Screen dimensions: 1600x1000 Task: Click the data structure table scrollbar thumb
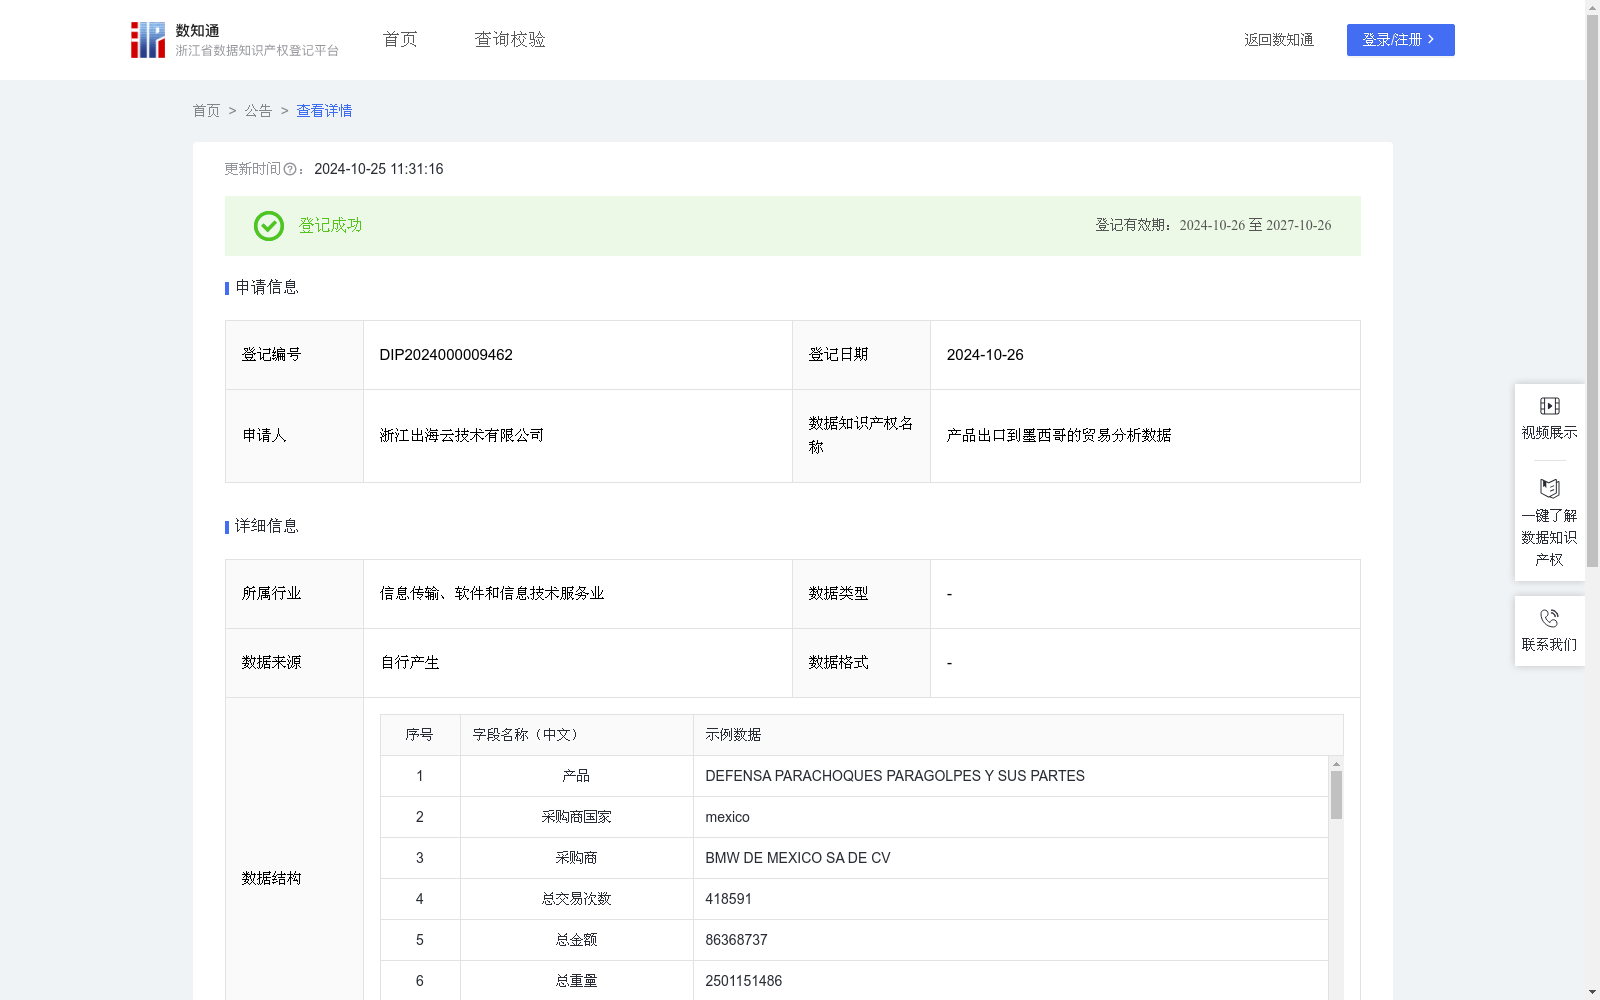click(x=1336, y=795)
